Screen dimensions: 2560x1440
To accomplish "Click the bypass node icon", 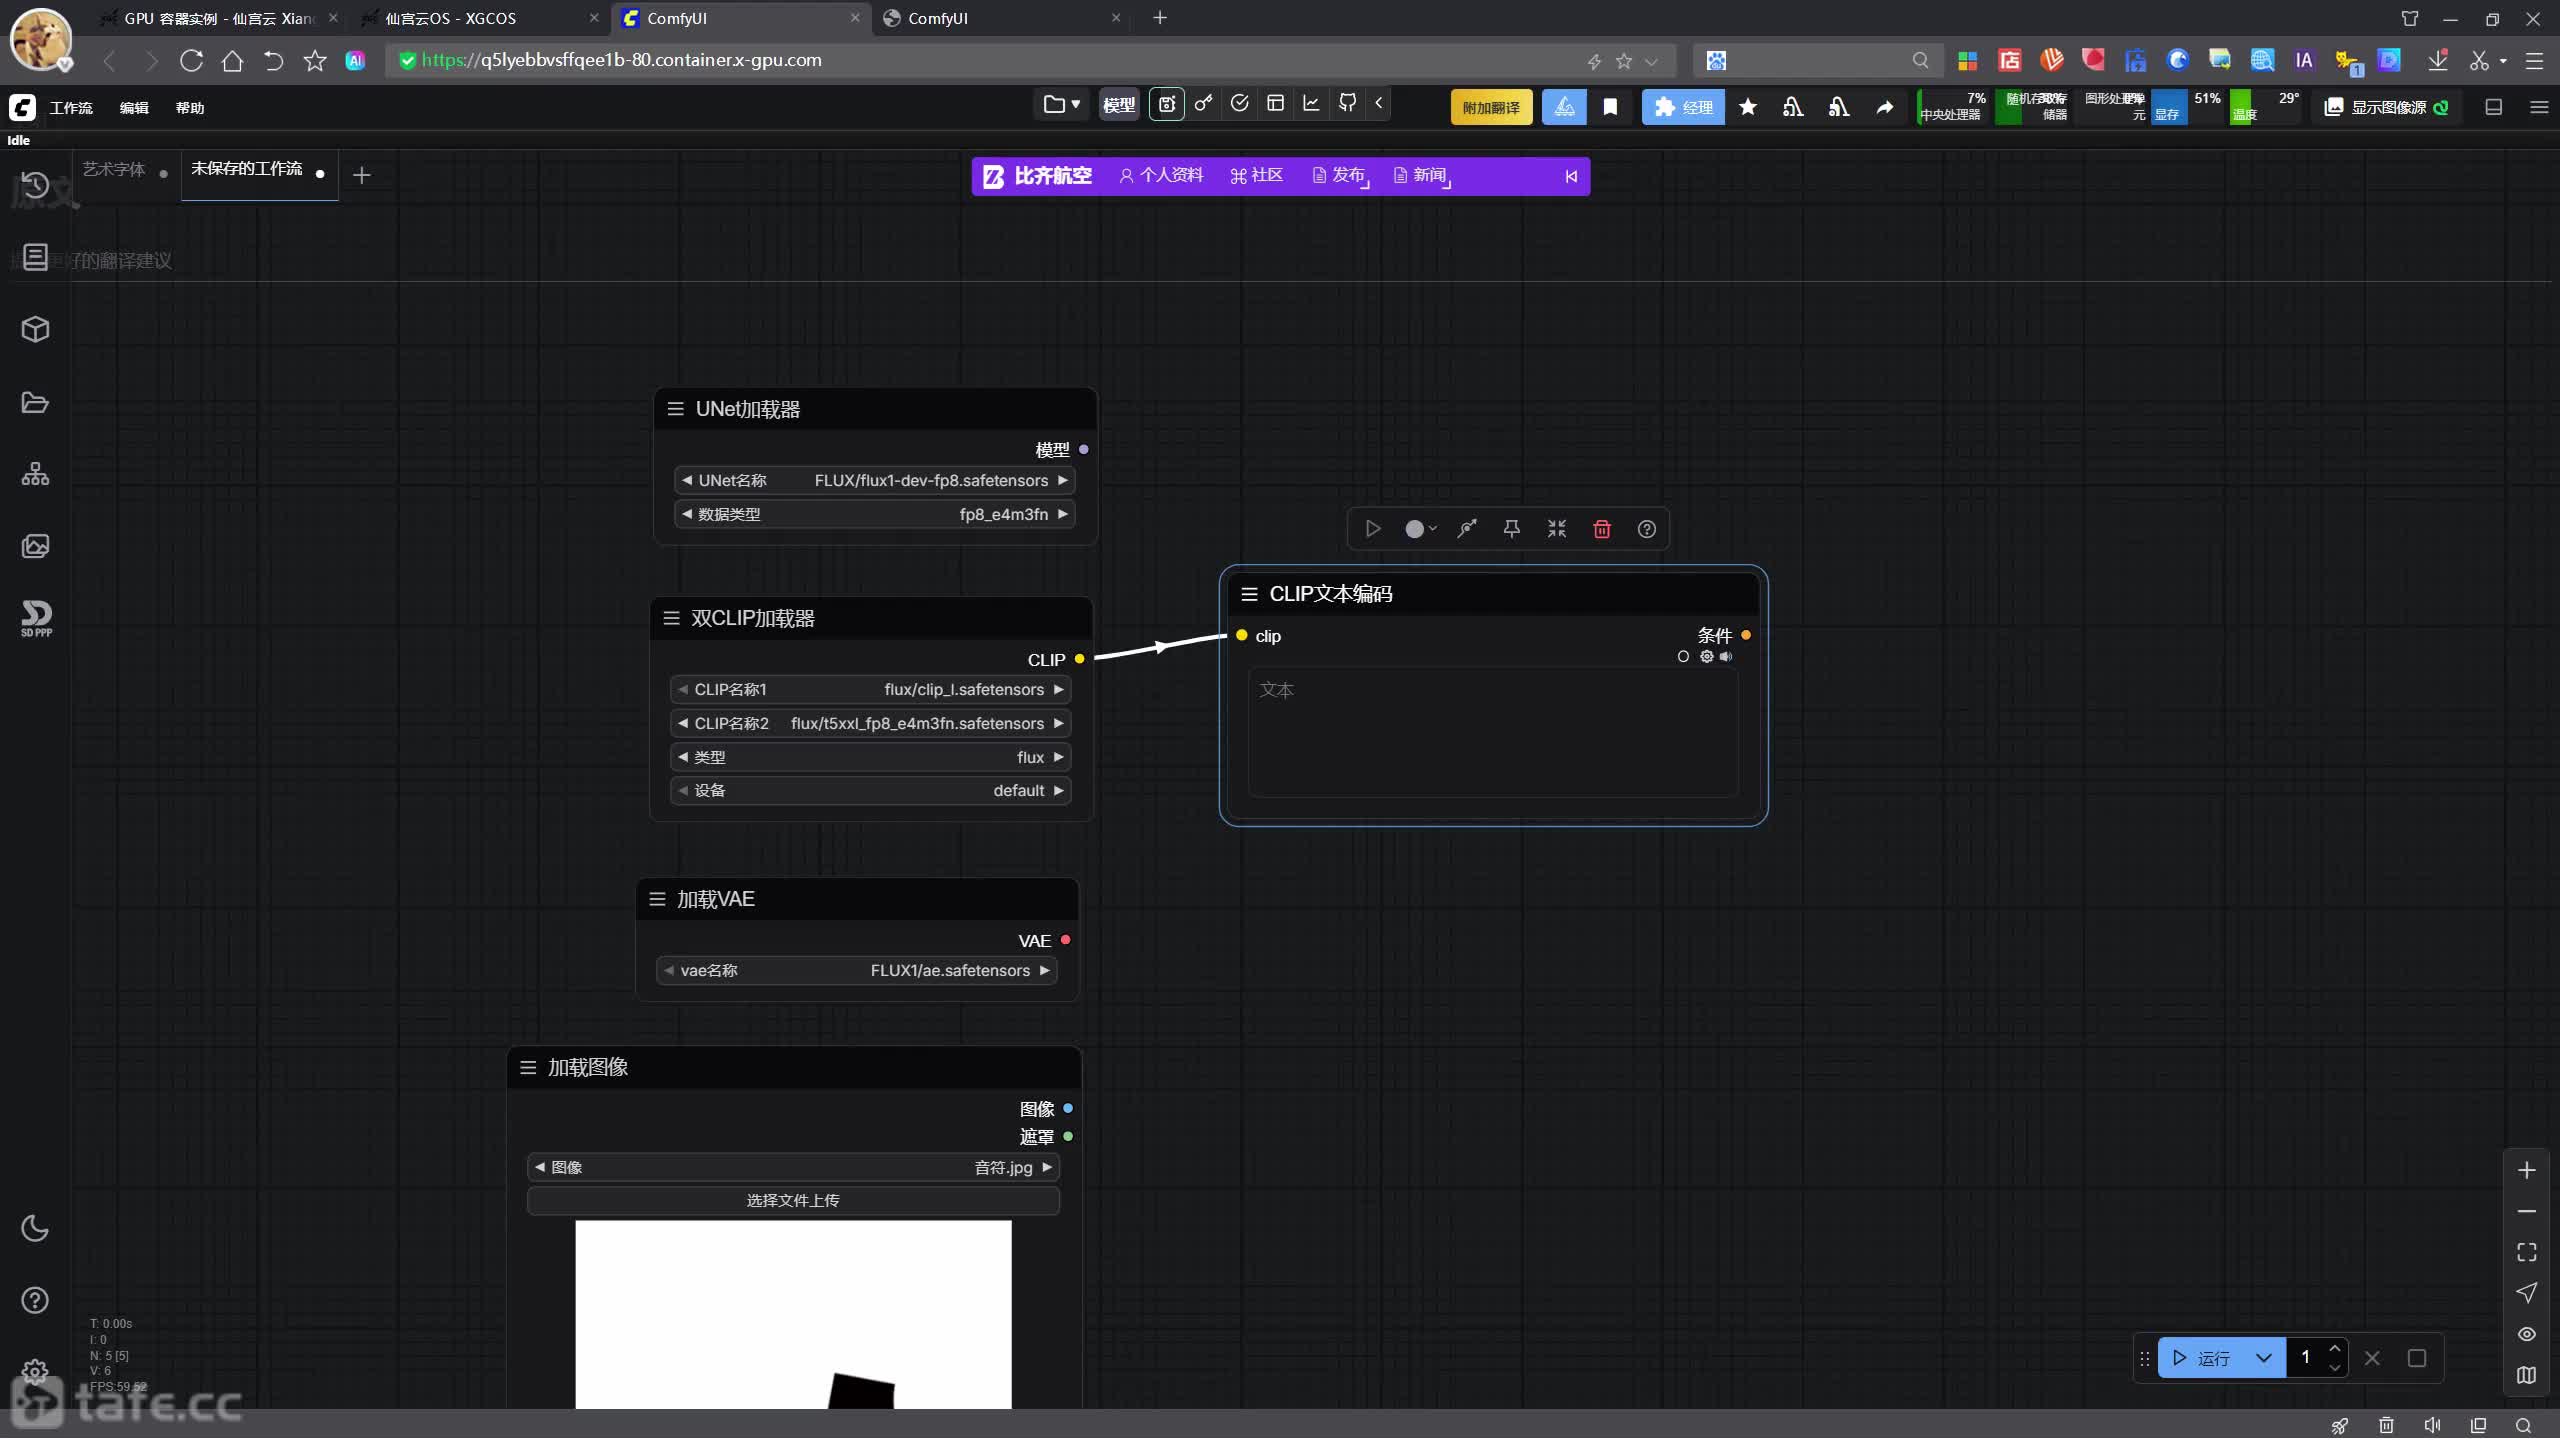I will (1467, 529).
